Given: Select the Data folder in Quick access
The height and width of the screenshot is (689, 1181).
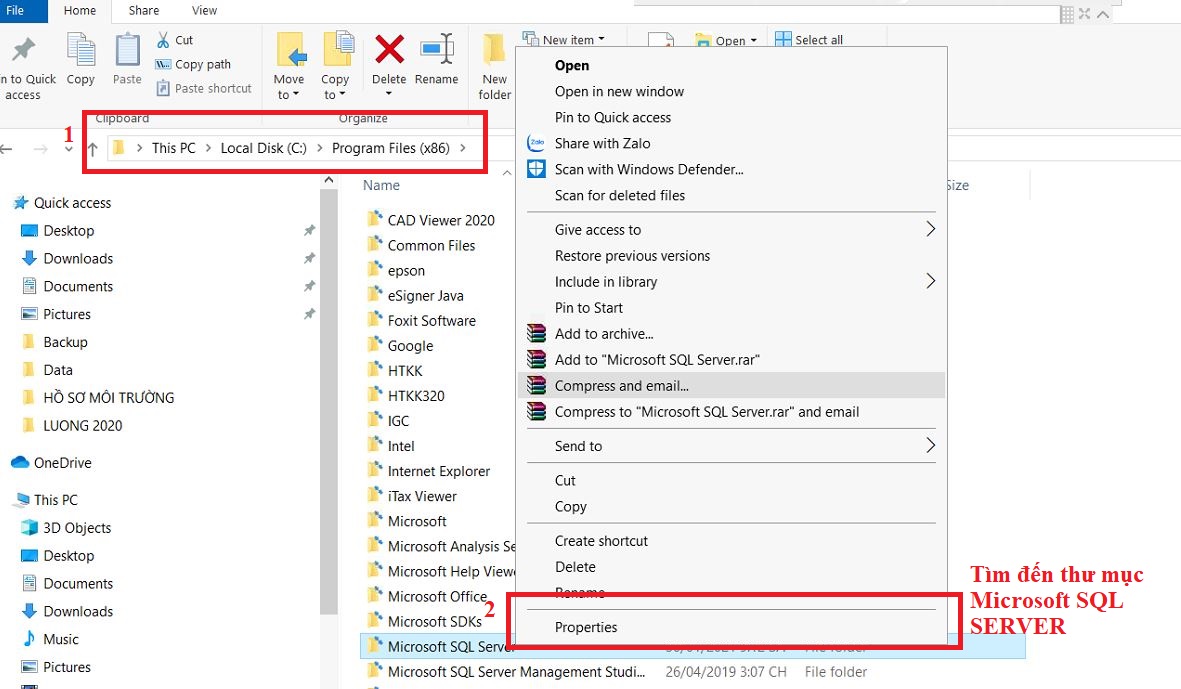Looking at the screenshot, I should pyautogui.click(x=58, y=370).
